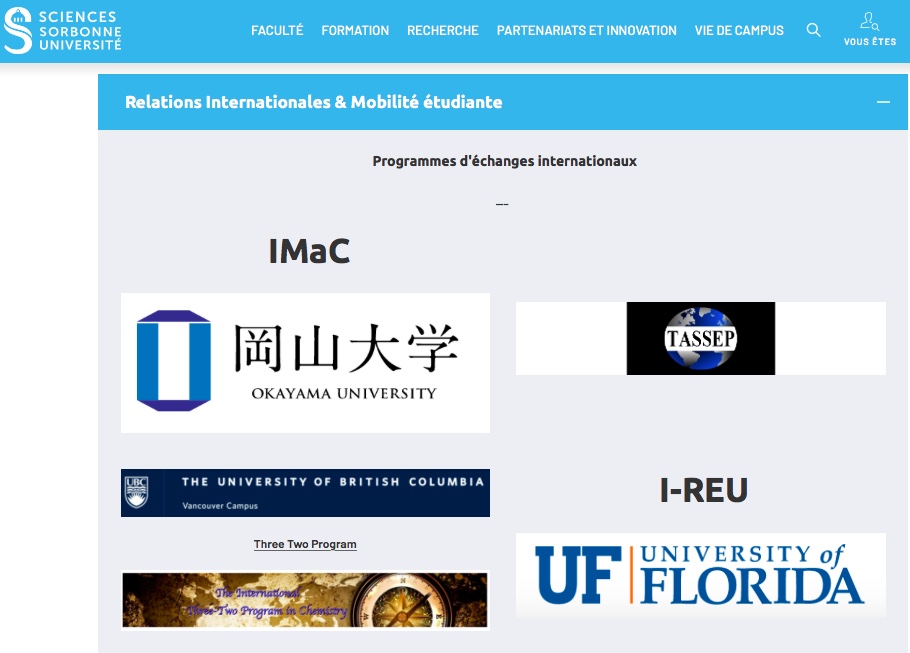Open the Faculté menu
This screenshot has width=910, height=653.
click(277, 31)
